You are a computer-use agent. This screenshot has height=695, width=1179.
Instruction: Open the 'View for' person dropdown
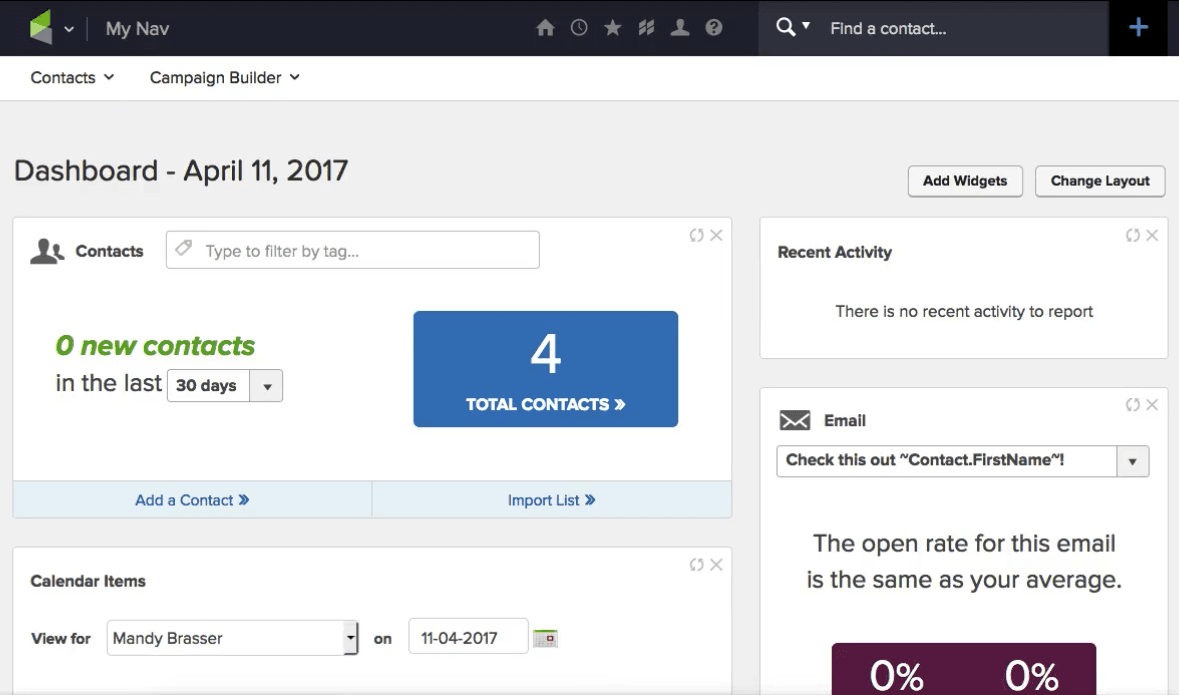(352, 637)
